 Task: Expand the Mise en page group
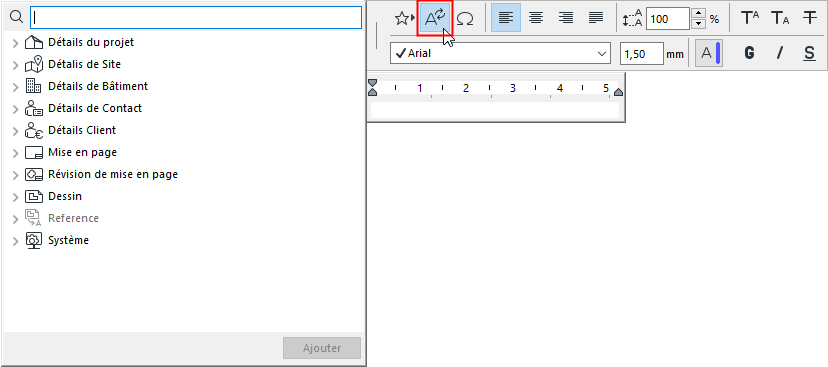[x=15, y=153]
